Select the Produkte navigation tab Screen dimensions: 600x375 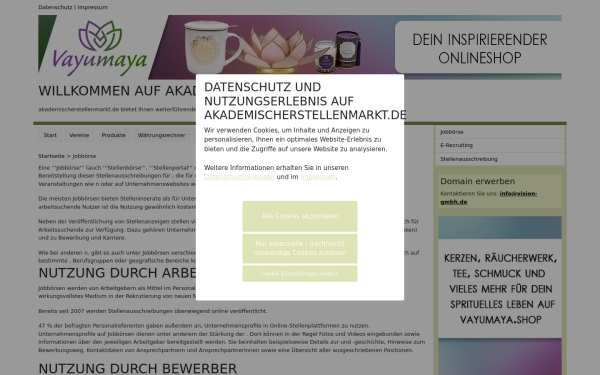coord(113,135)
